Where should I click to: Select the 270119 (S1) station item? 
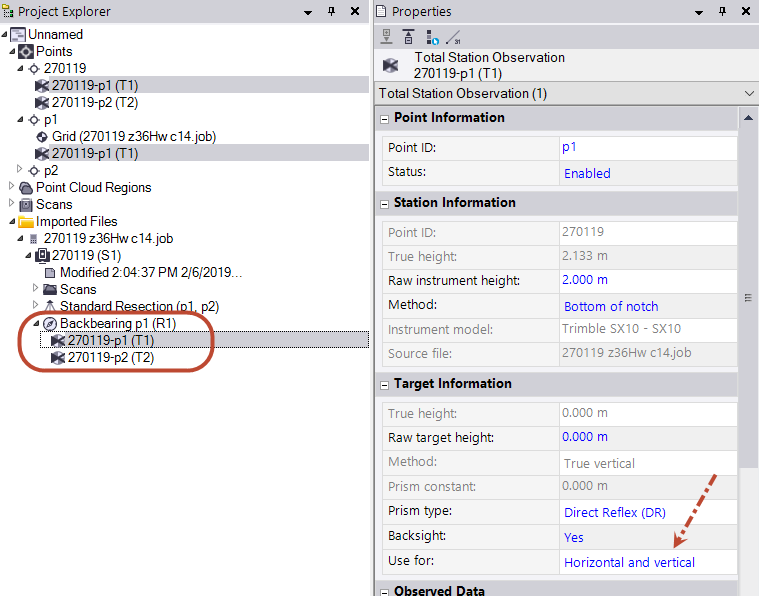coord(87,256)
